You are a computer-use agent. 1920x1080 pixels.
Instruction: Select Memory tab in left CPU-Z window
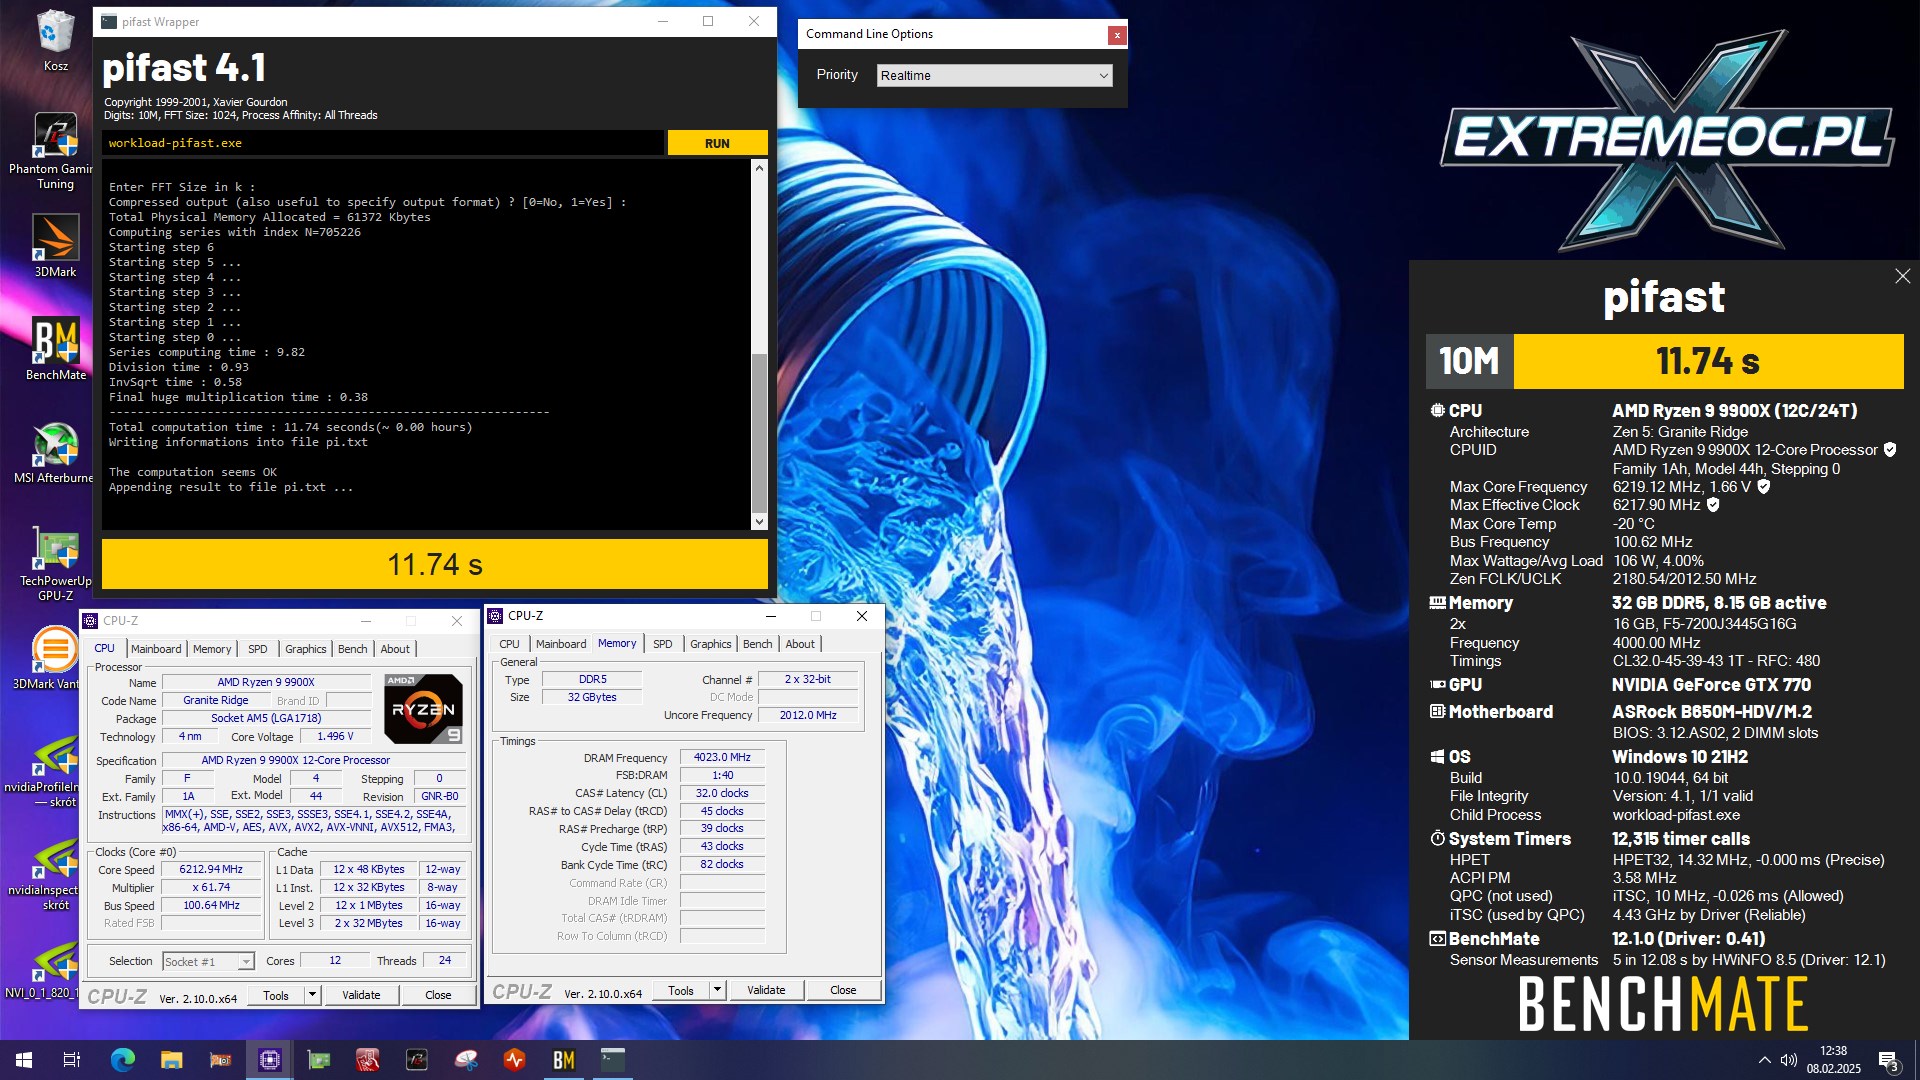click(212, 649)
